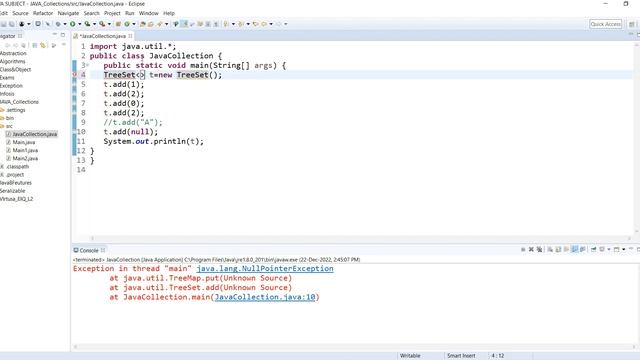This screenshot has width=640, height=360.
Task: Open the Search menu
Action: click(x=91, y=13)
